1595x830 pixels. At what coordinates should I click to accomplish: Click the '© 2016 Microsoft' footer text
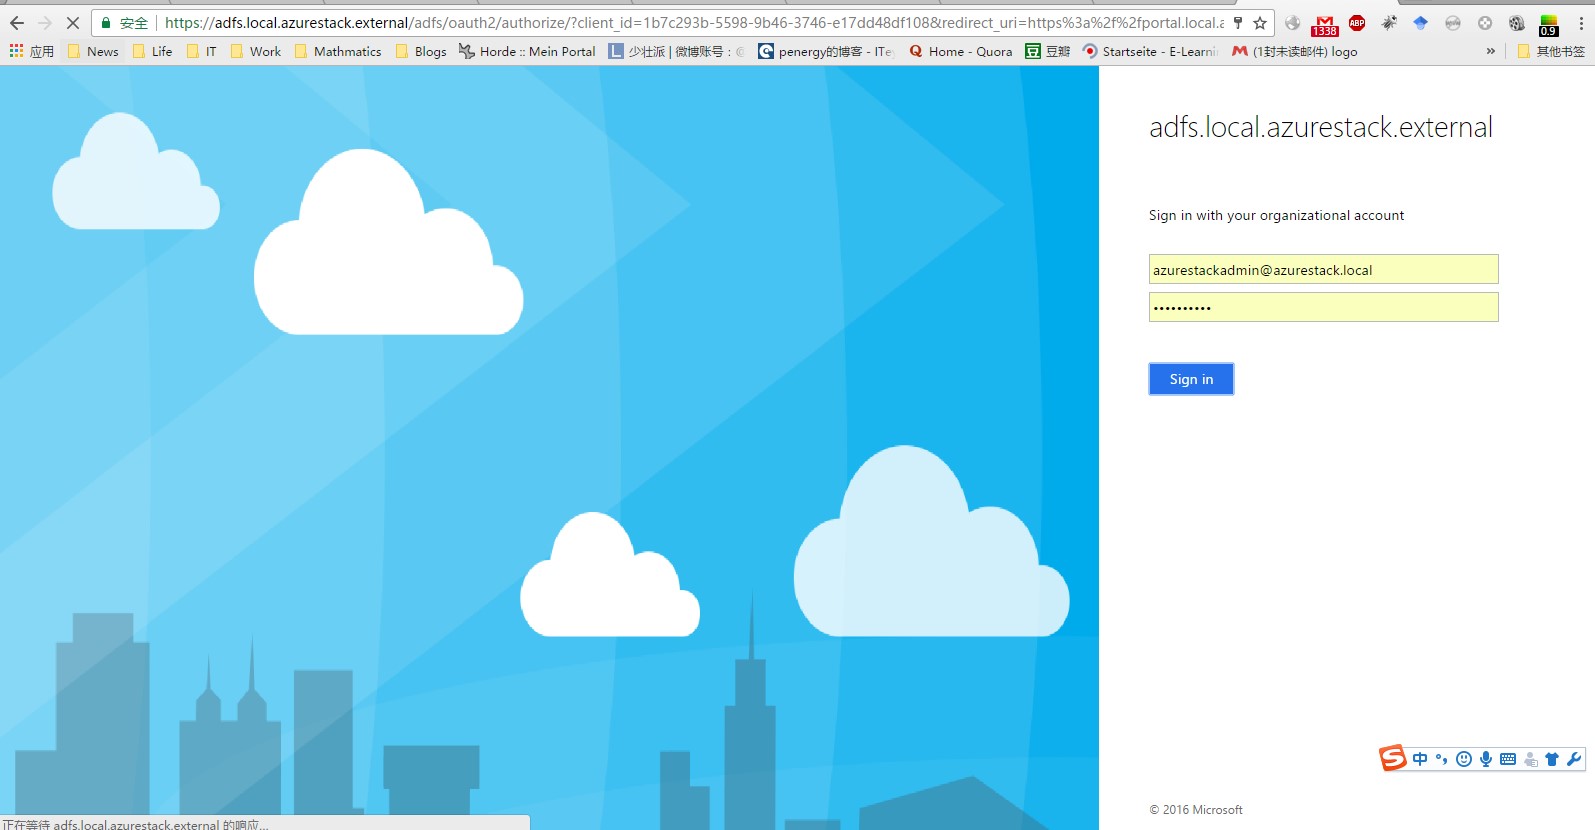[x=1196, y=810]
